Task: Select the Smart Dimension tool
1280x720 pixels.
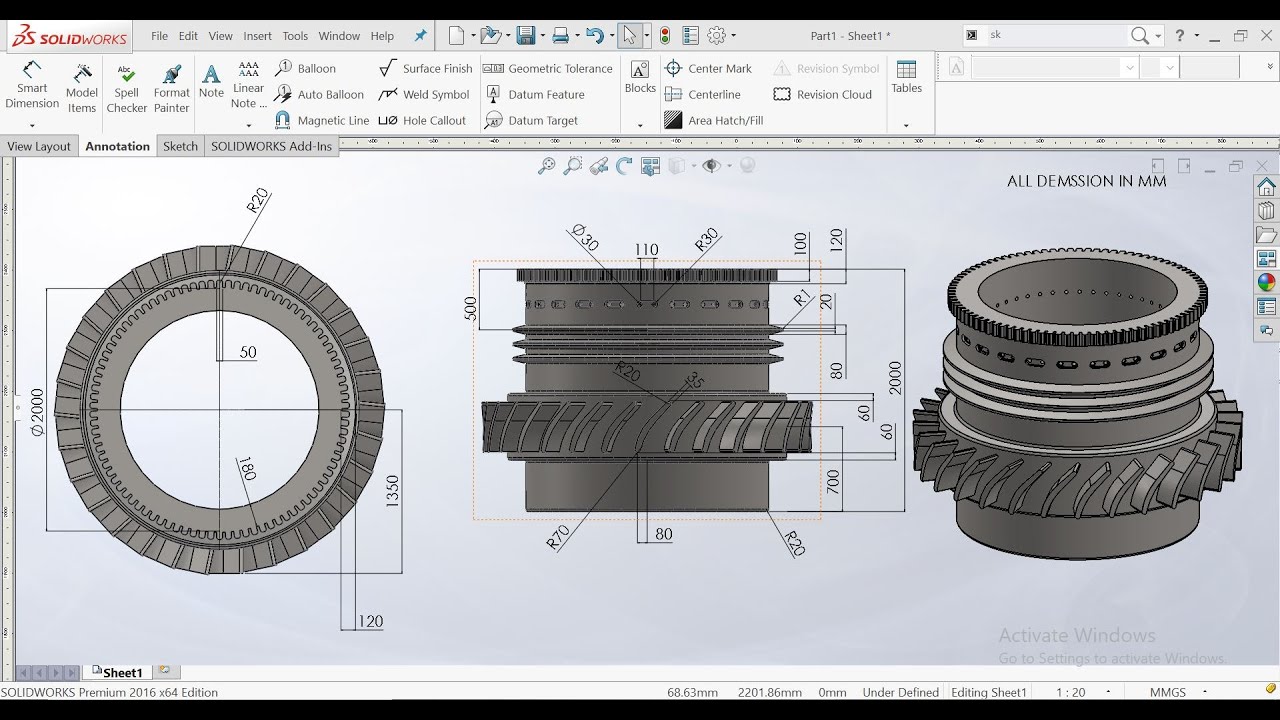Action: tap(32, 86)
